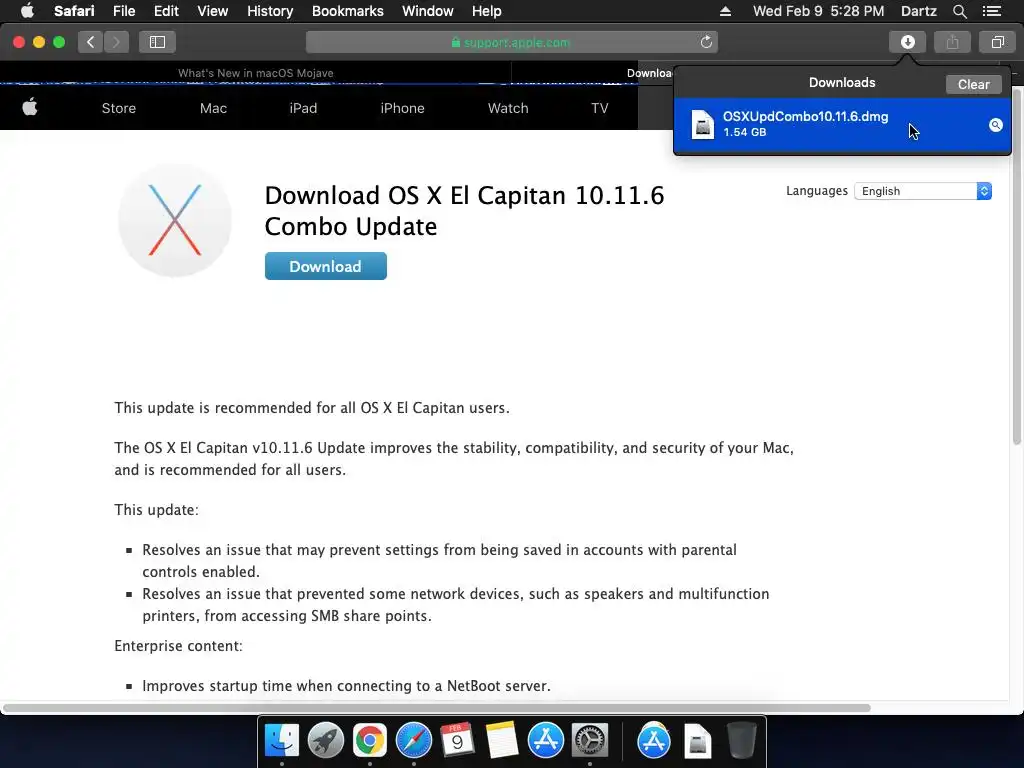Open the Applications folder in the Dock

point(654,741)
